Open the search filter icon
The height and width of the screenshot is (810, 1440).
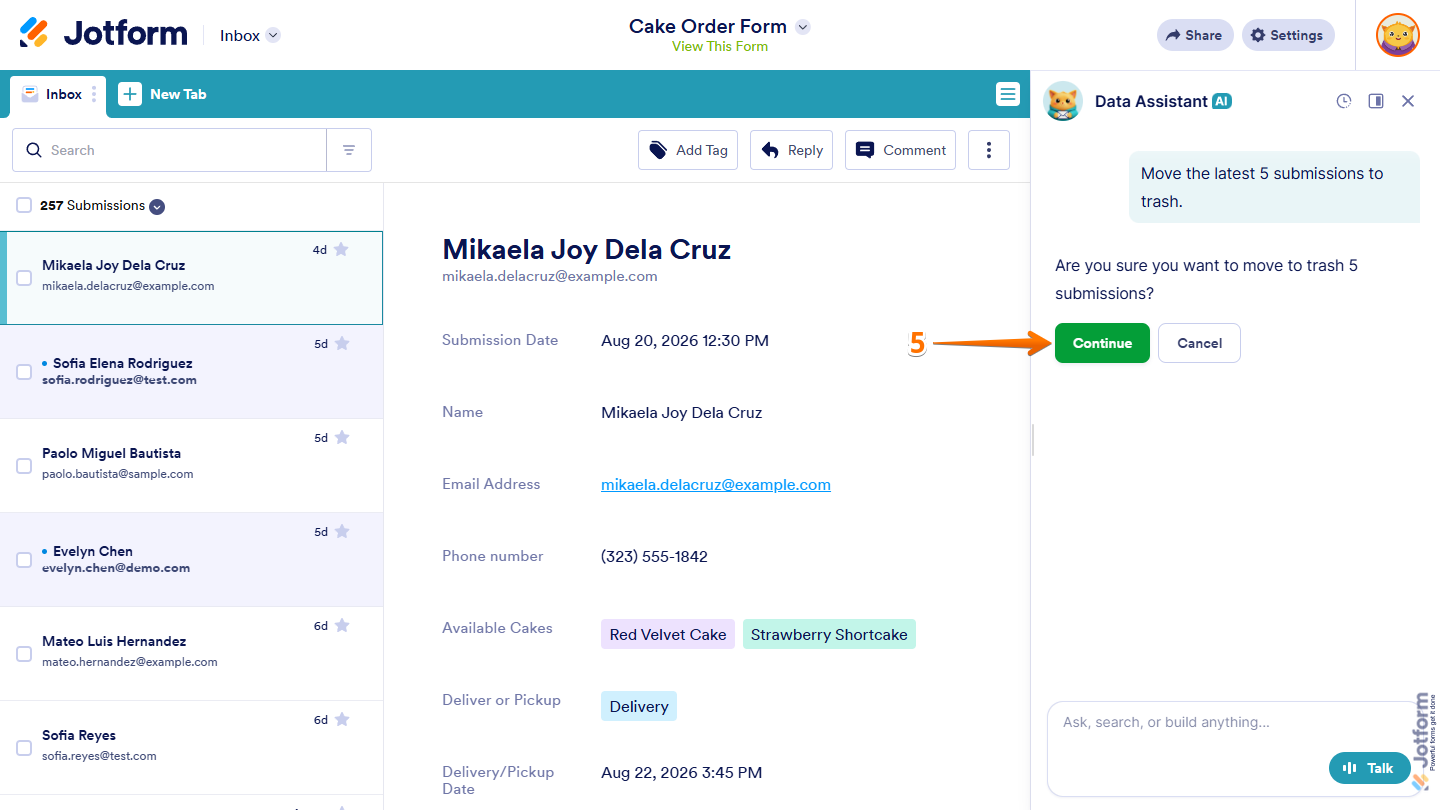[x=349, y=150]
